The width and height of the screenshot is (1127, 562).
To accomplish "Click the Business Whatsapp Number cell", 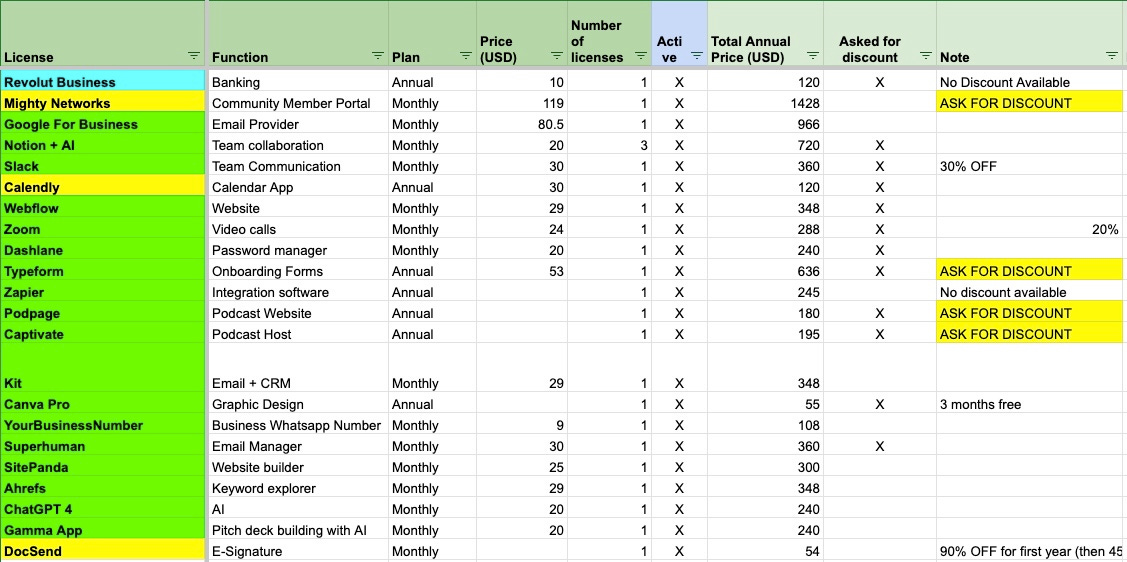I will (x=298, y=425).
